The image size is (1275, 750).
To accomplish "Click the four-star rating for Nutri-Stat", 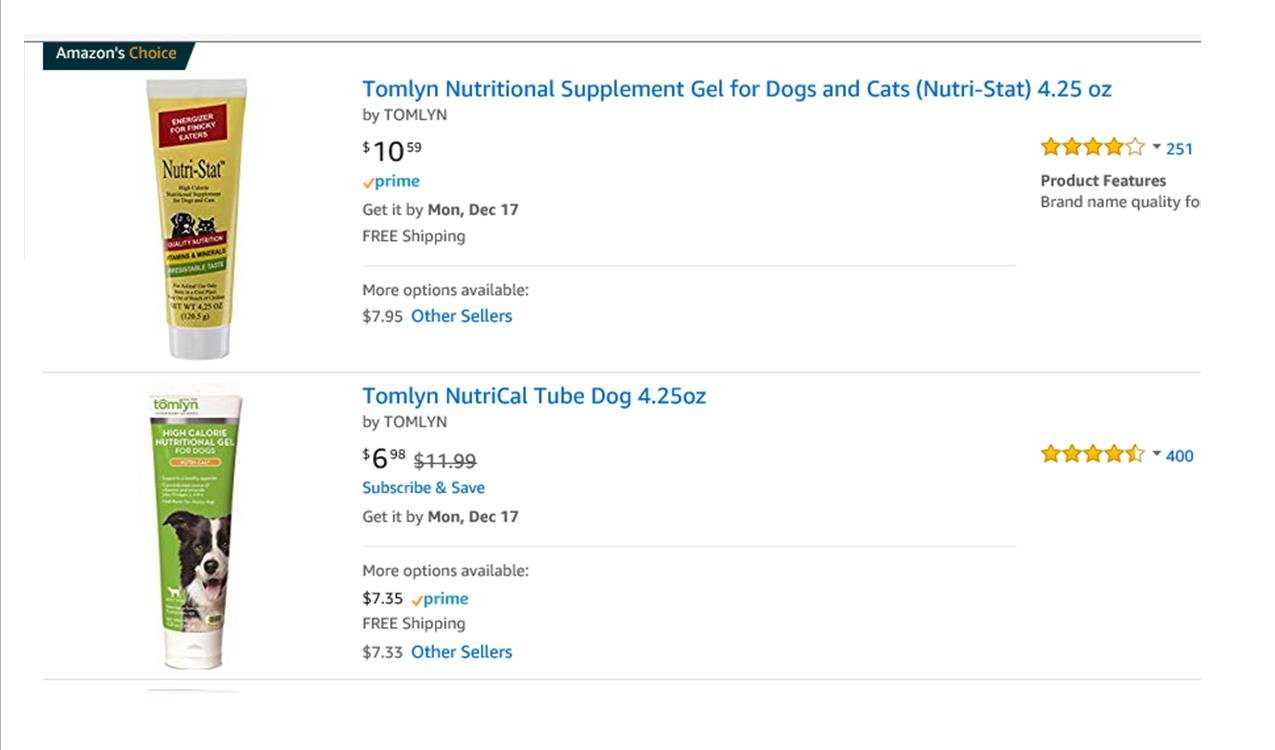I will (x=1092, y=148).
